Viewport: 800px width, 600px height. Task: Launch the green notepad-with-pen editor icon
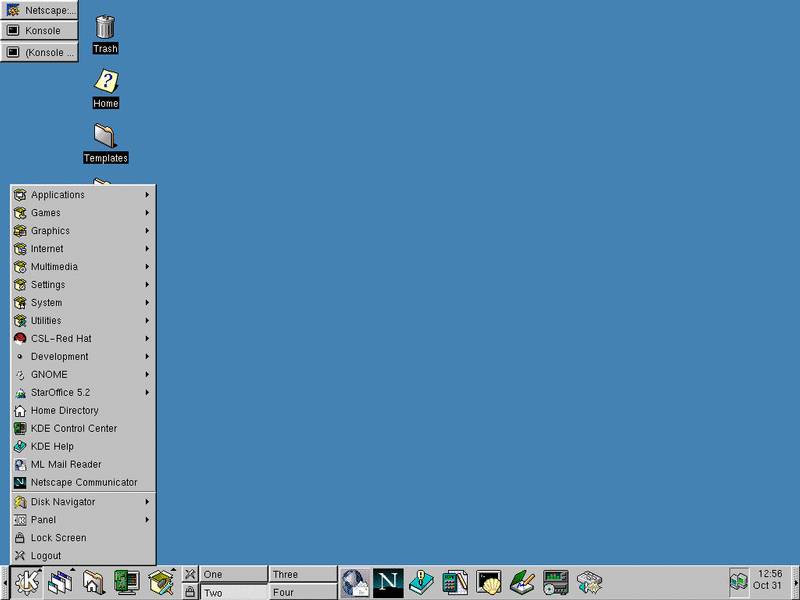(x=522, y=583)
